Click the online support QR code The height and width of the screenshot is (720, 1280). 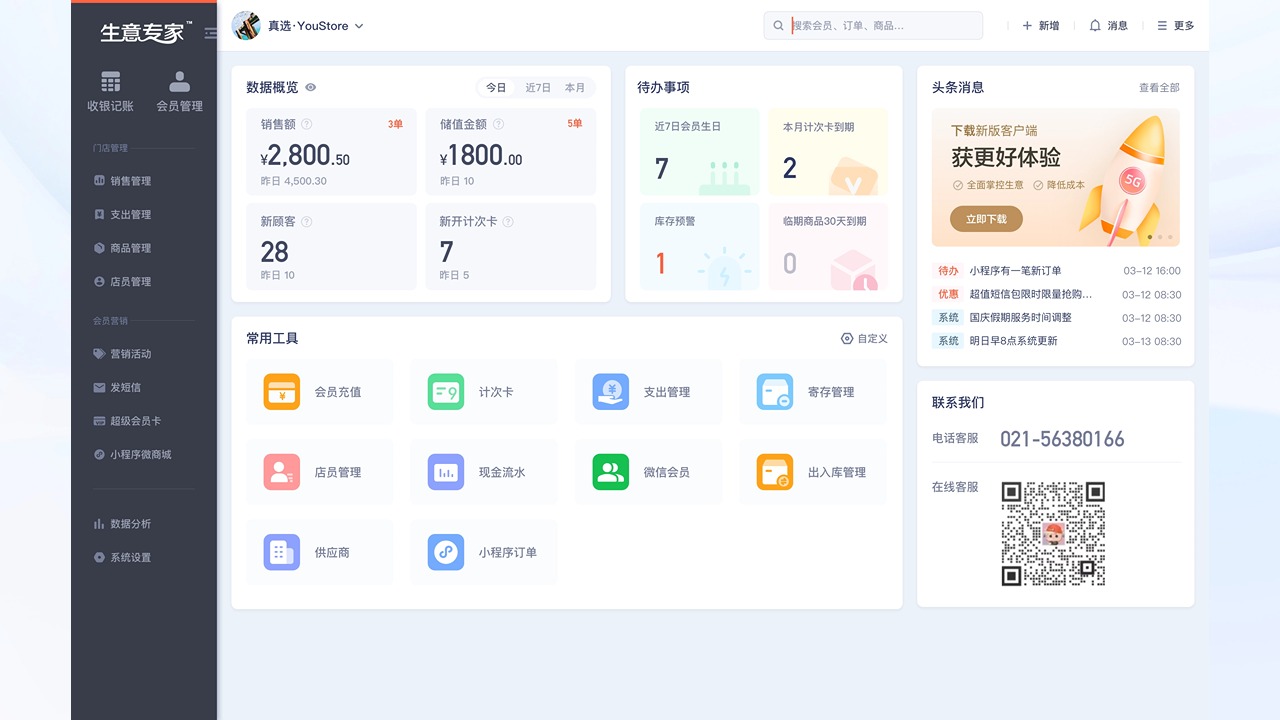[x=1053, y=534]
